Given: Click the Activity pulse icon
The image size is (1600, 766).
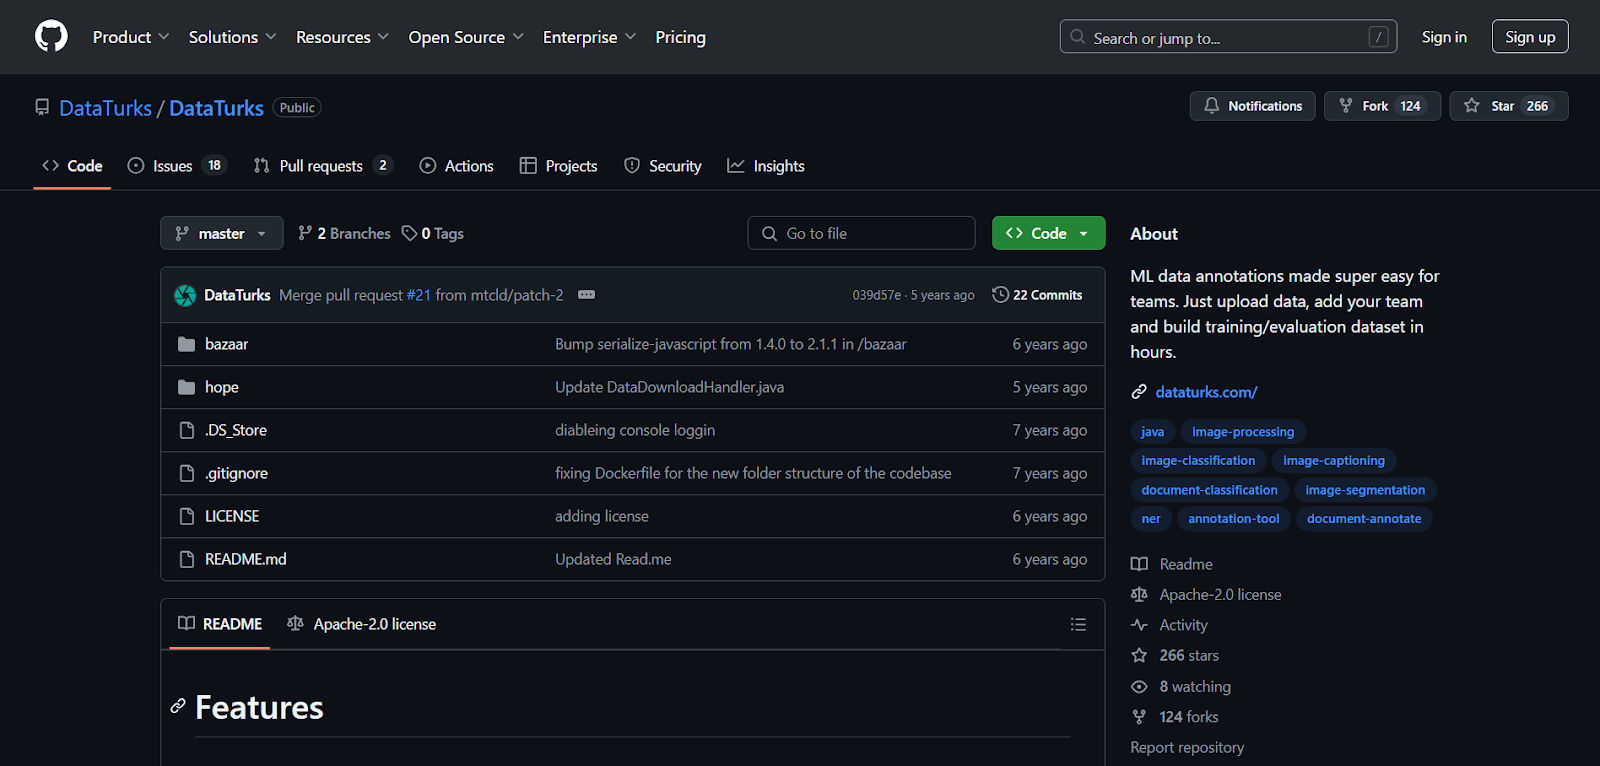Looking at the screenshot, I should (1139, 625).
